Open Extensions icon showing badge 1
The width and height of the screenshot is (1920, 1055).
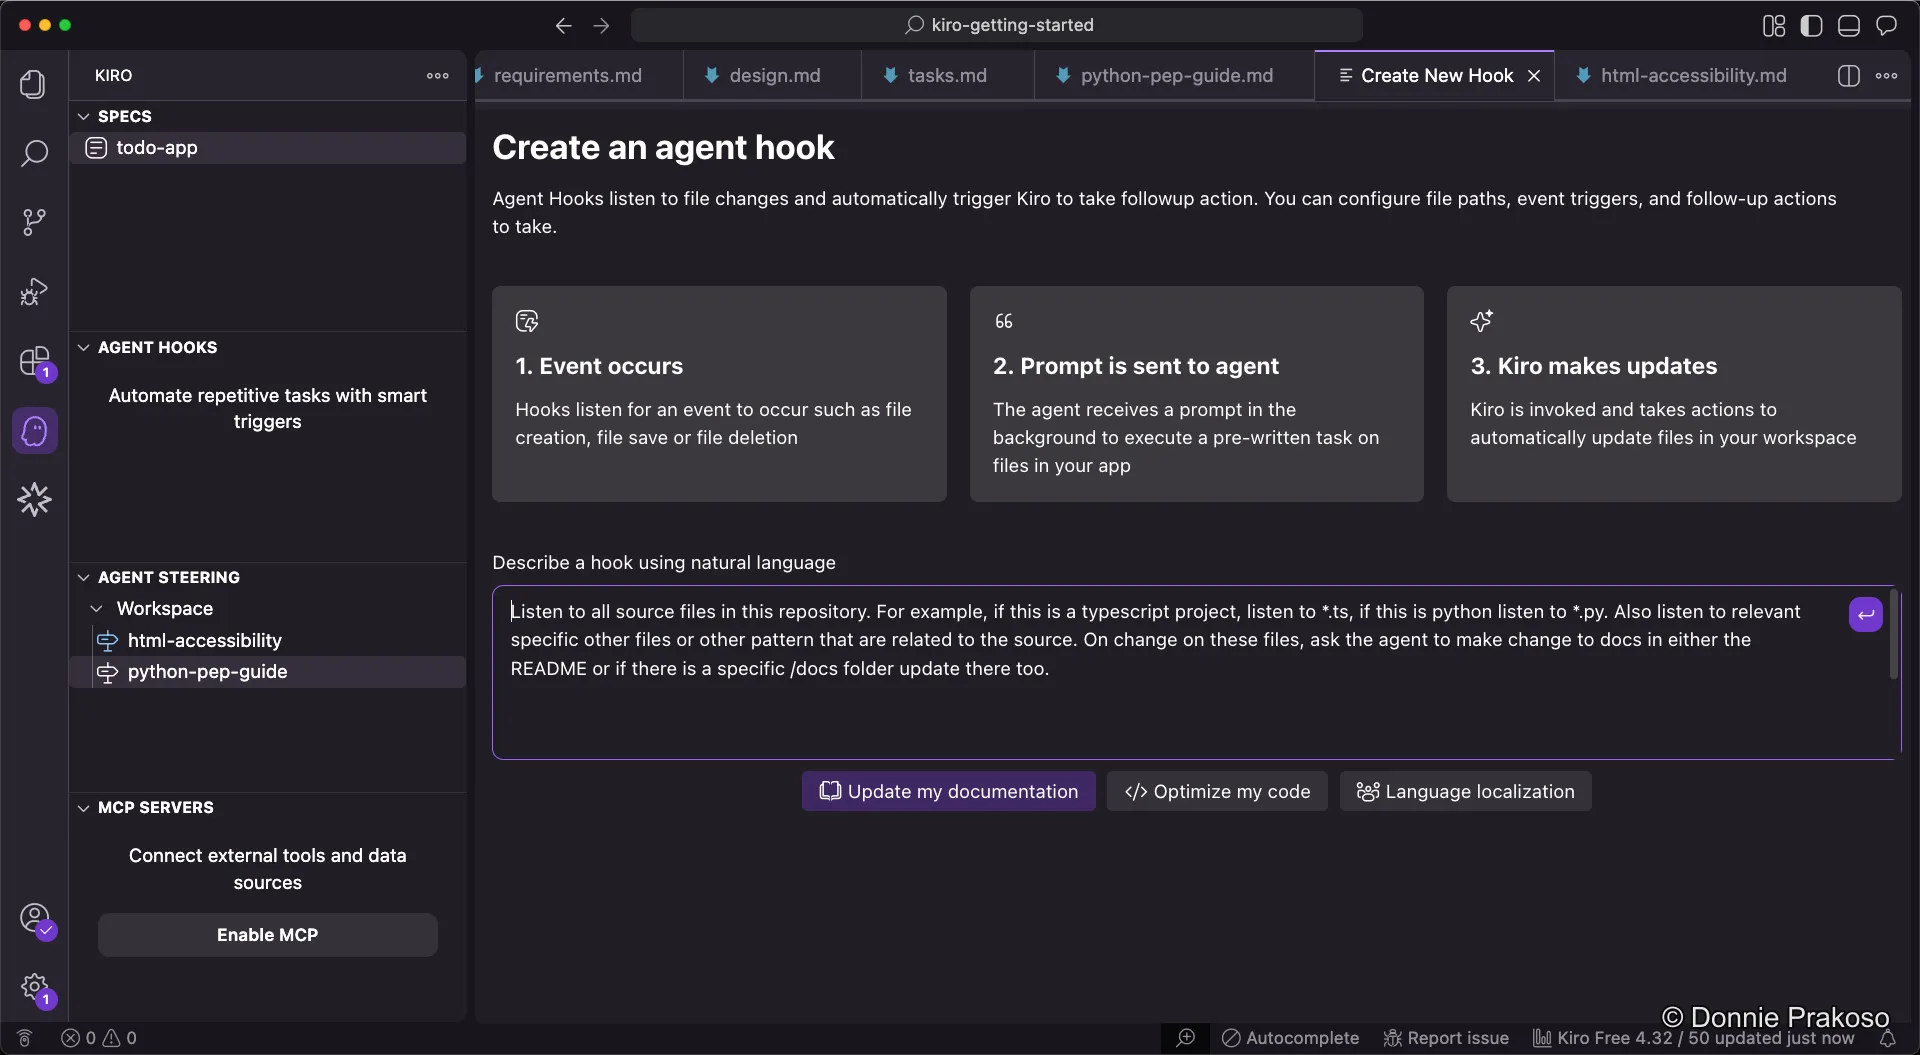click(35, 362)
